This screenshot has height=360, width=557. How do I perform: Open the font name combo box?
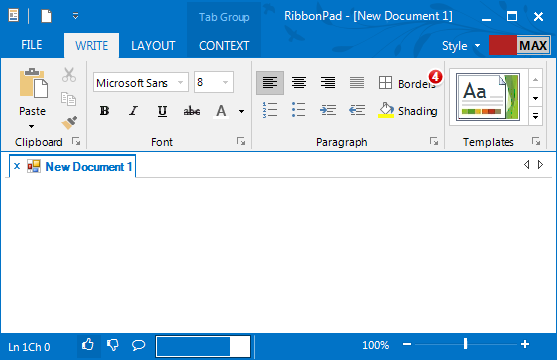[141, 82]
